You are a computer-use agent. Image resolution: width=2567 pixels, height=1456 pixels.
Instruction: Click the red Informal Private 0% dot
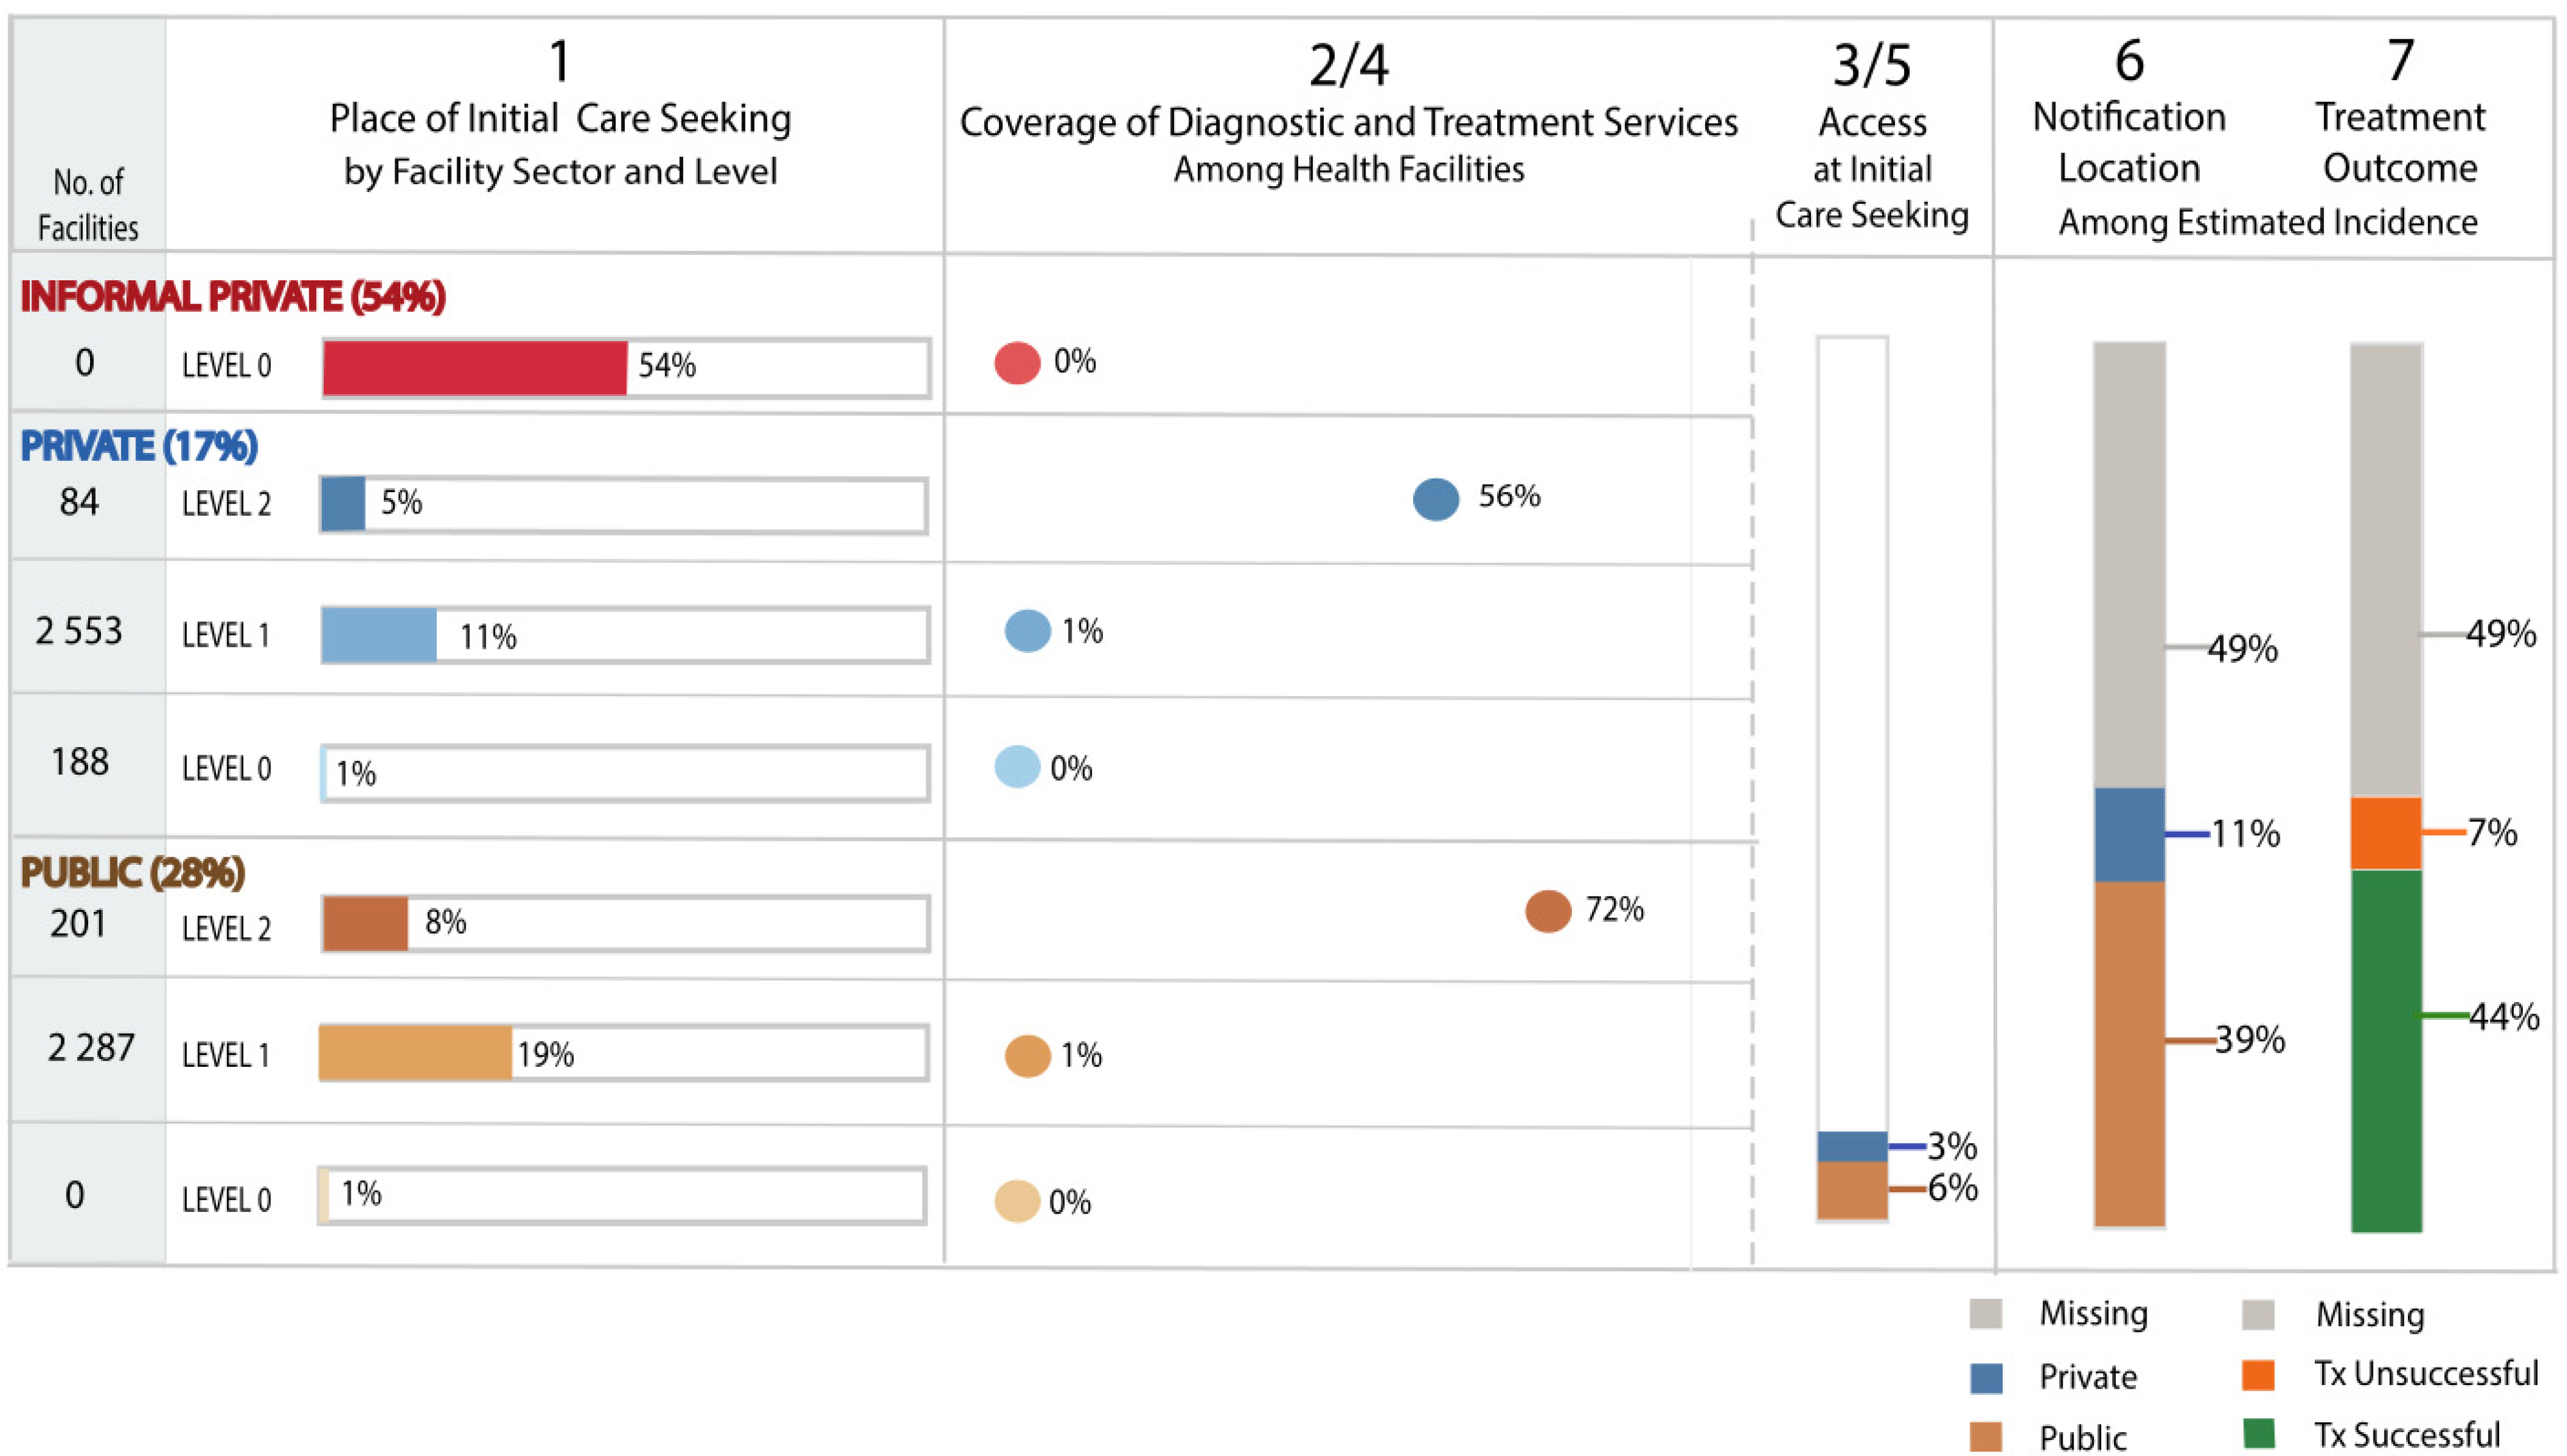pyautogui.click(x=1016, y=363)
